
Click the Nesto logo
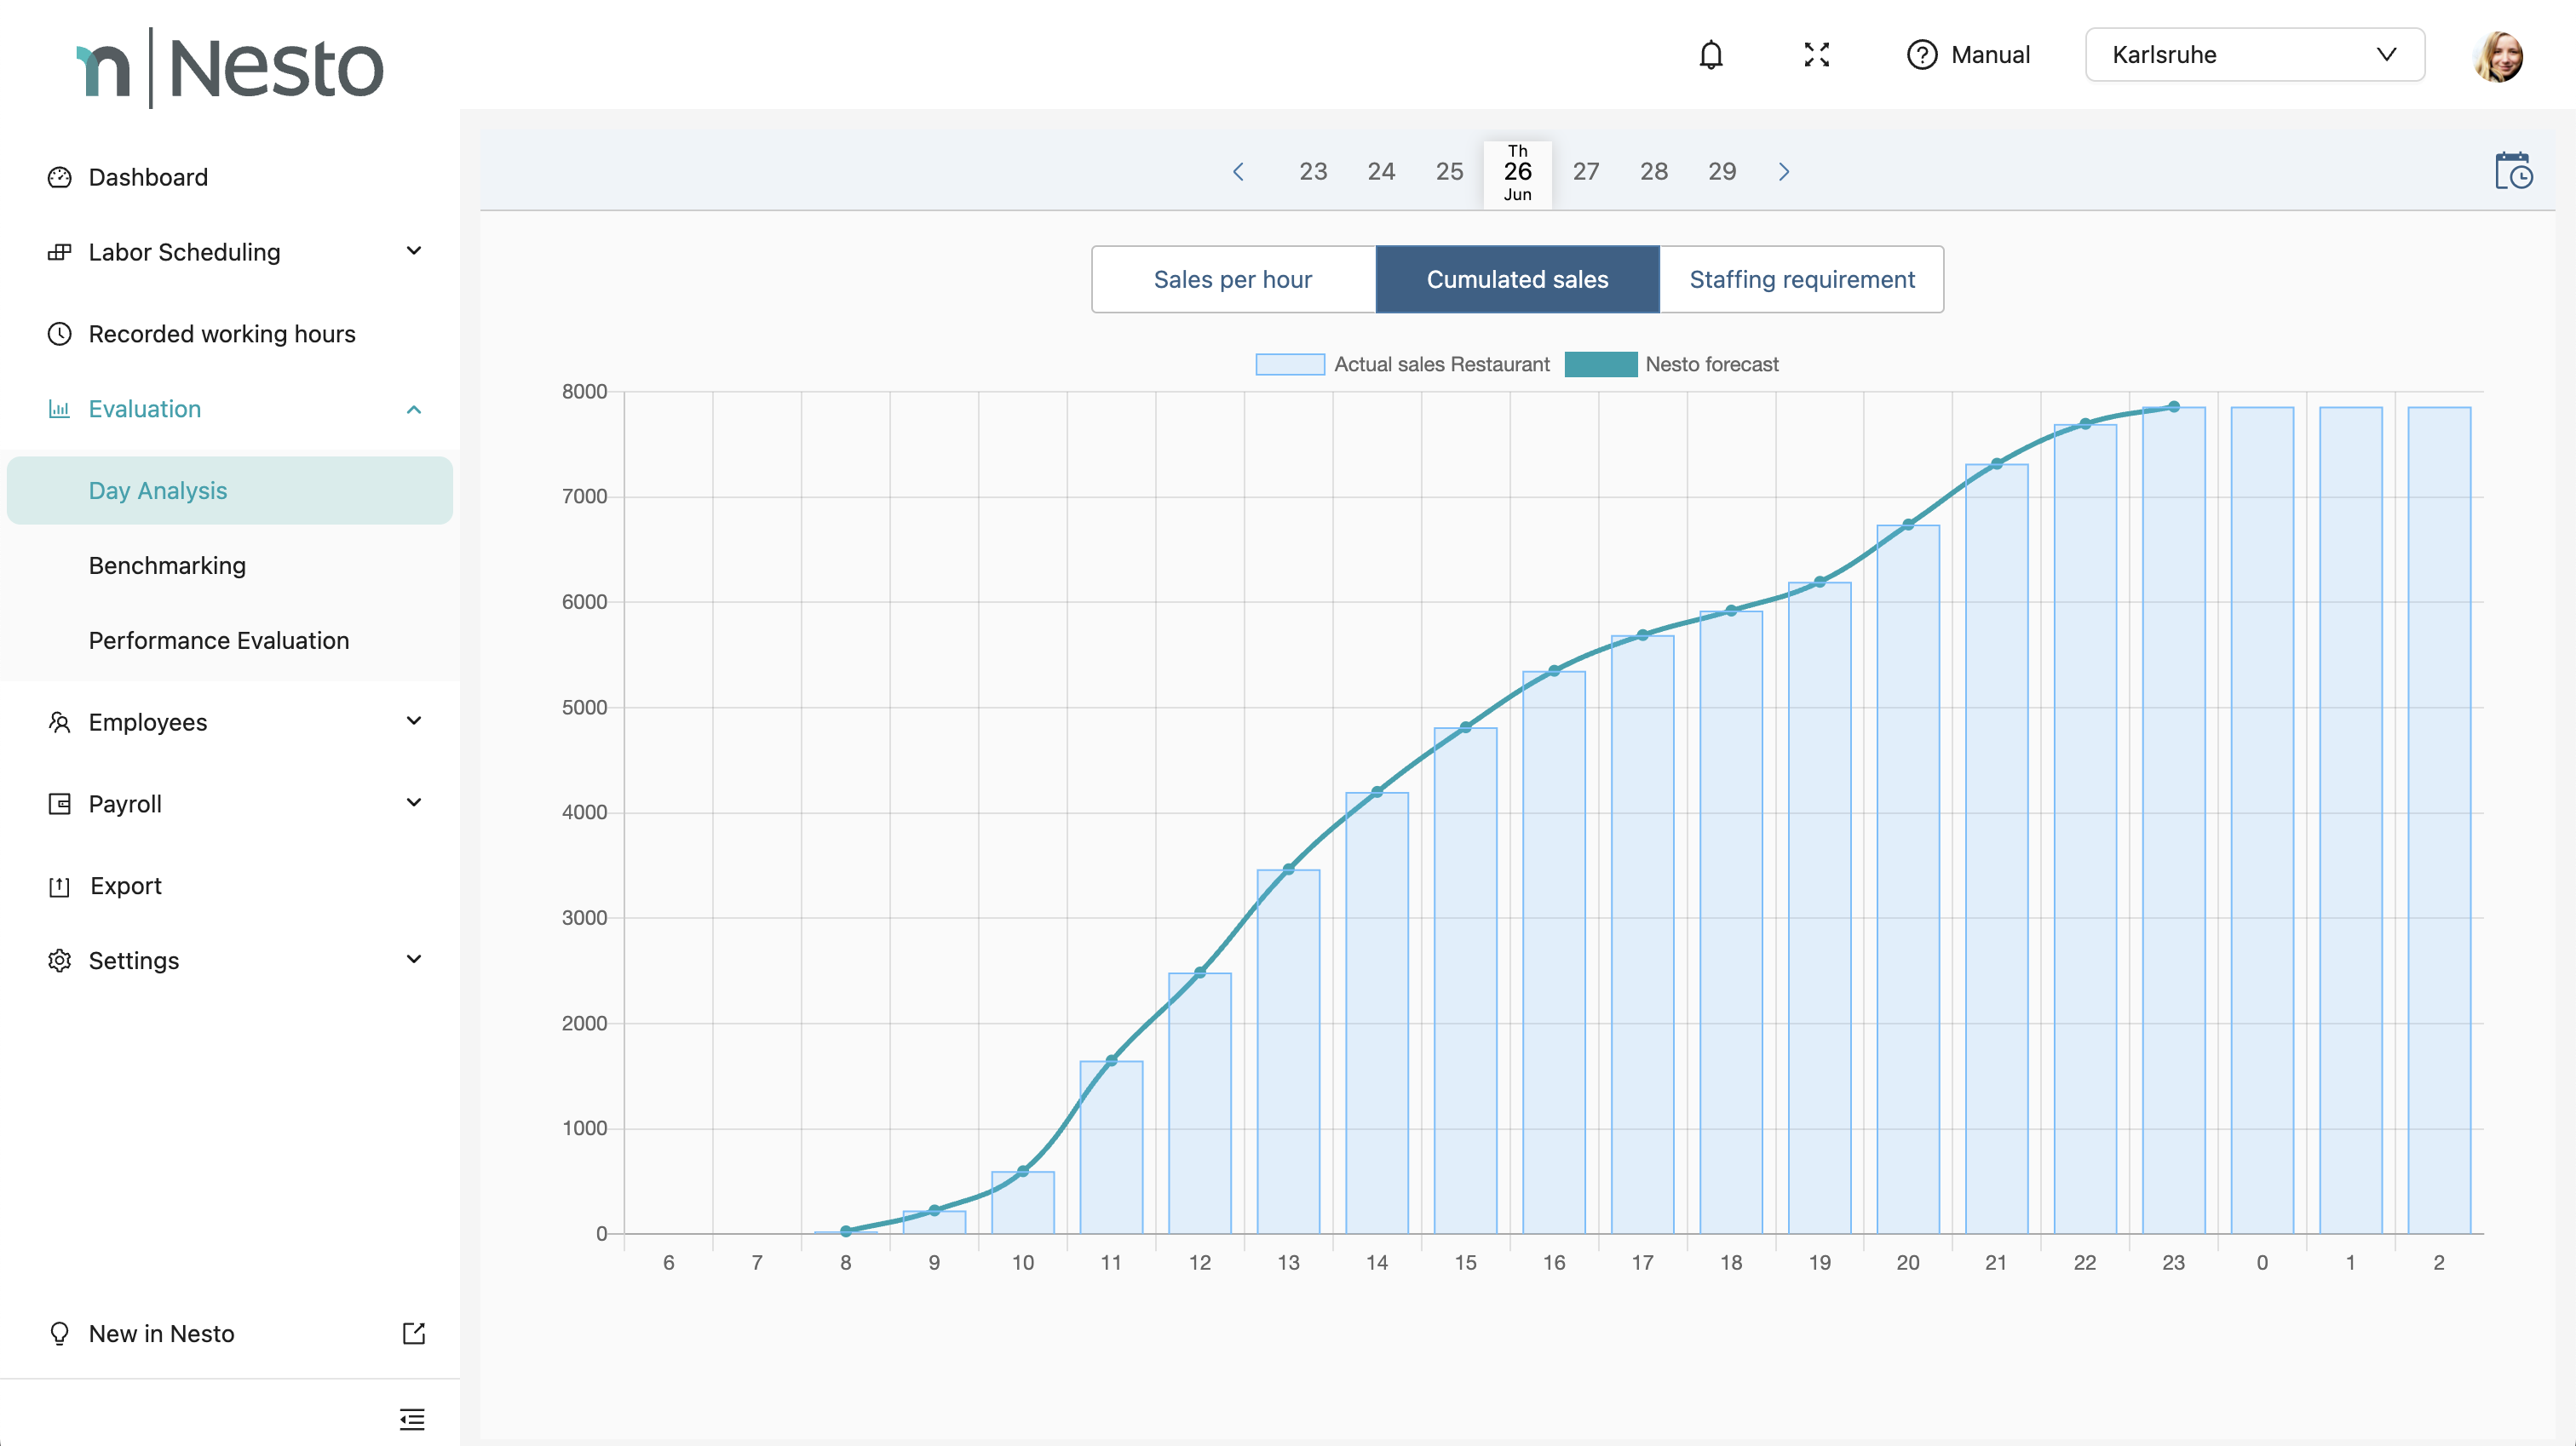click(x=230, y=67)
